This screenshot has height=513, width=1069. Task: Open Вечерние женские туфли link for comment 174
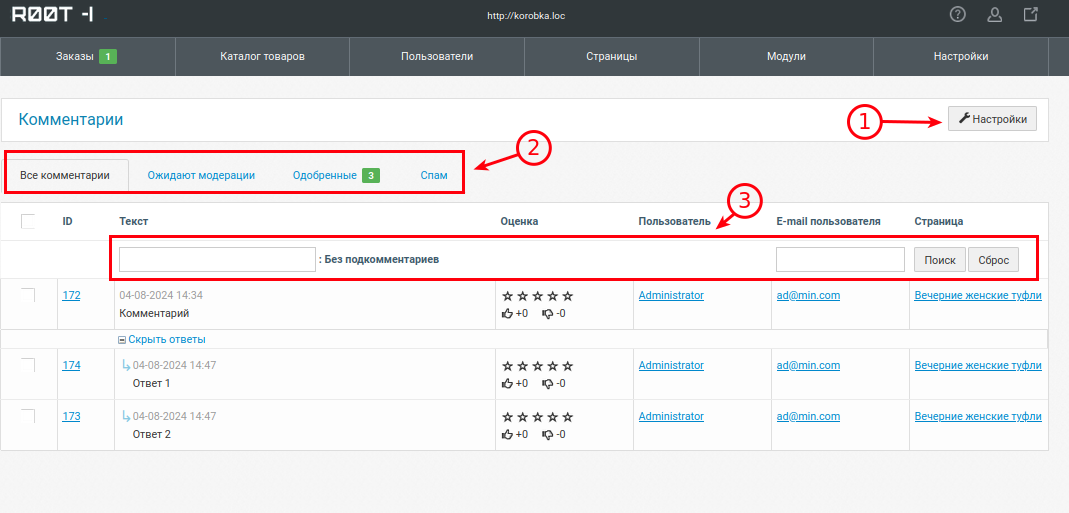coord(978,365)
